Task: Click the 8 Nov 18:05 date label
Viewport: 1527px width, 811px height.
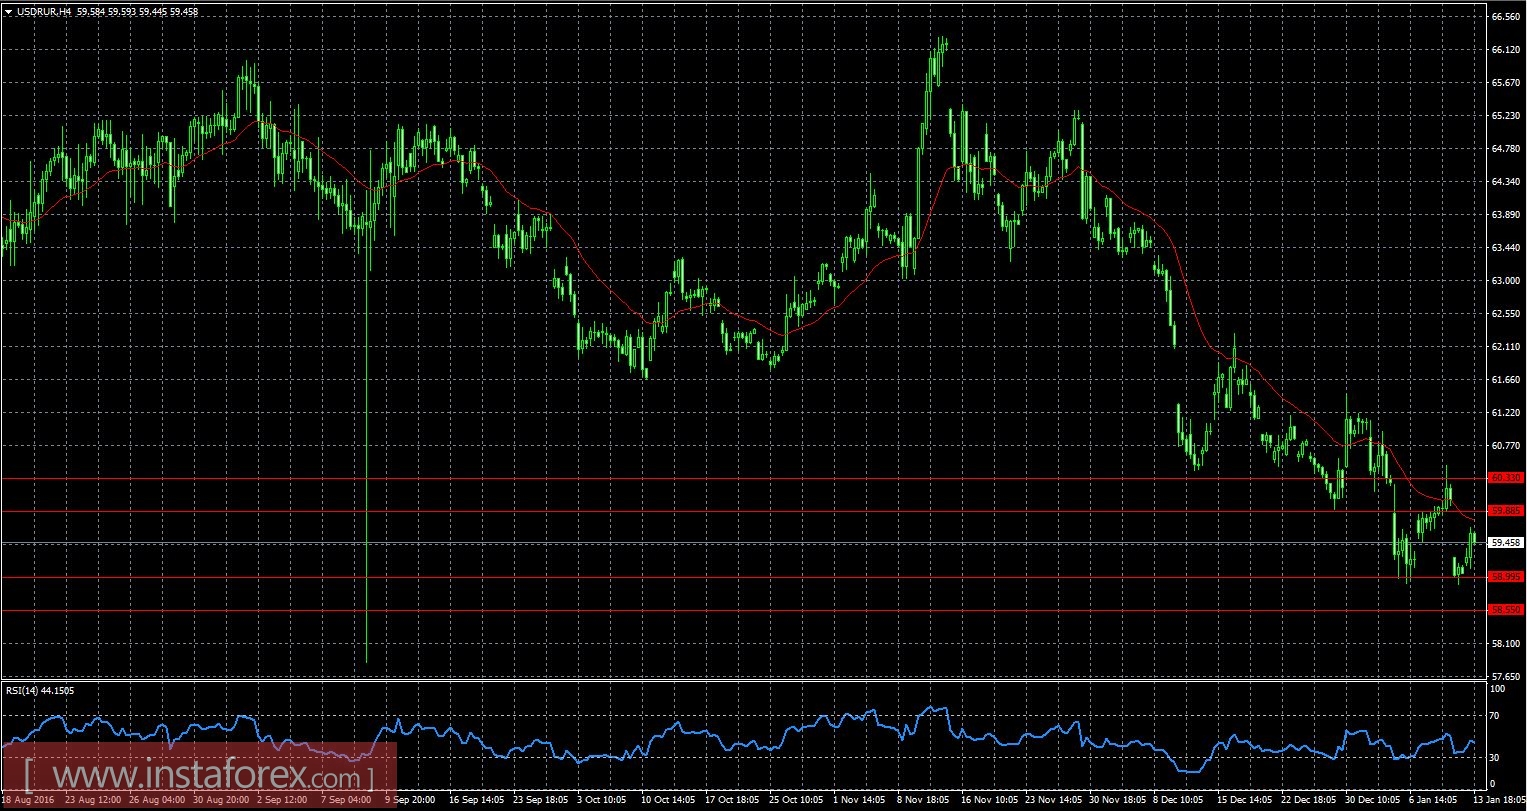Action: [x=925, y=801]
